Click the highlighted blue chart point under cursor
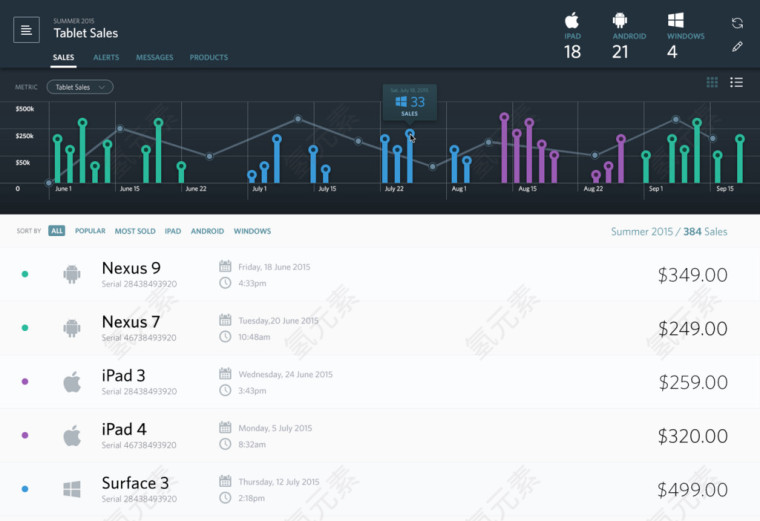 point(410,133)
